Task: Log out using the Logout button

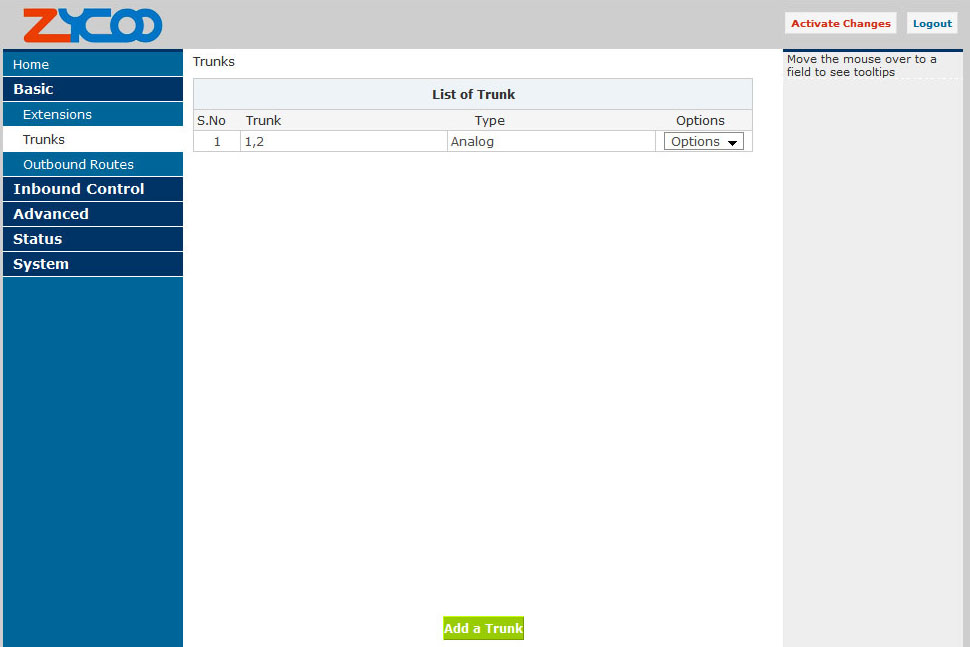Action: 932,23
